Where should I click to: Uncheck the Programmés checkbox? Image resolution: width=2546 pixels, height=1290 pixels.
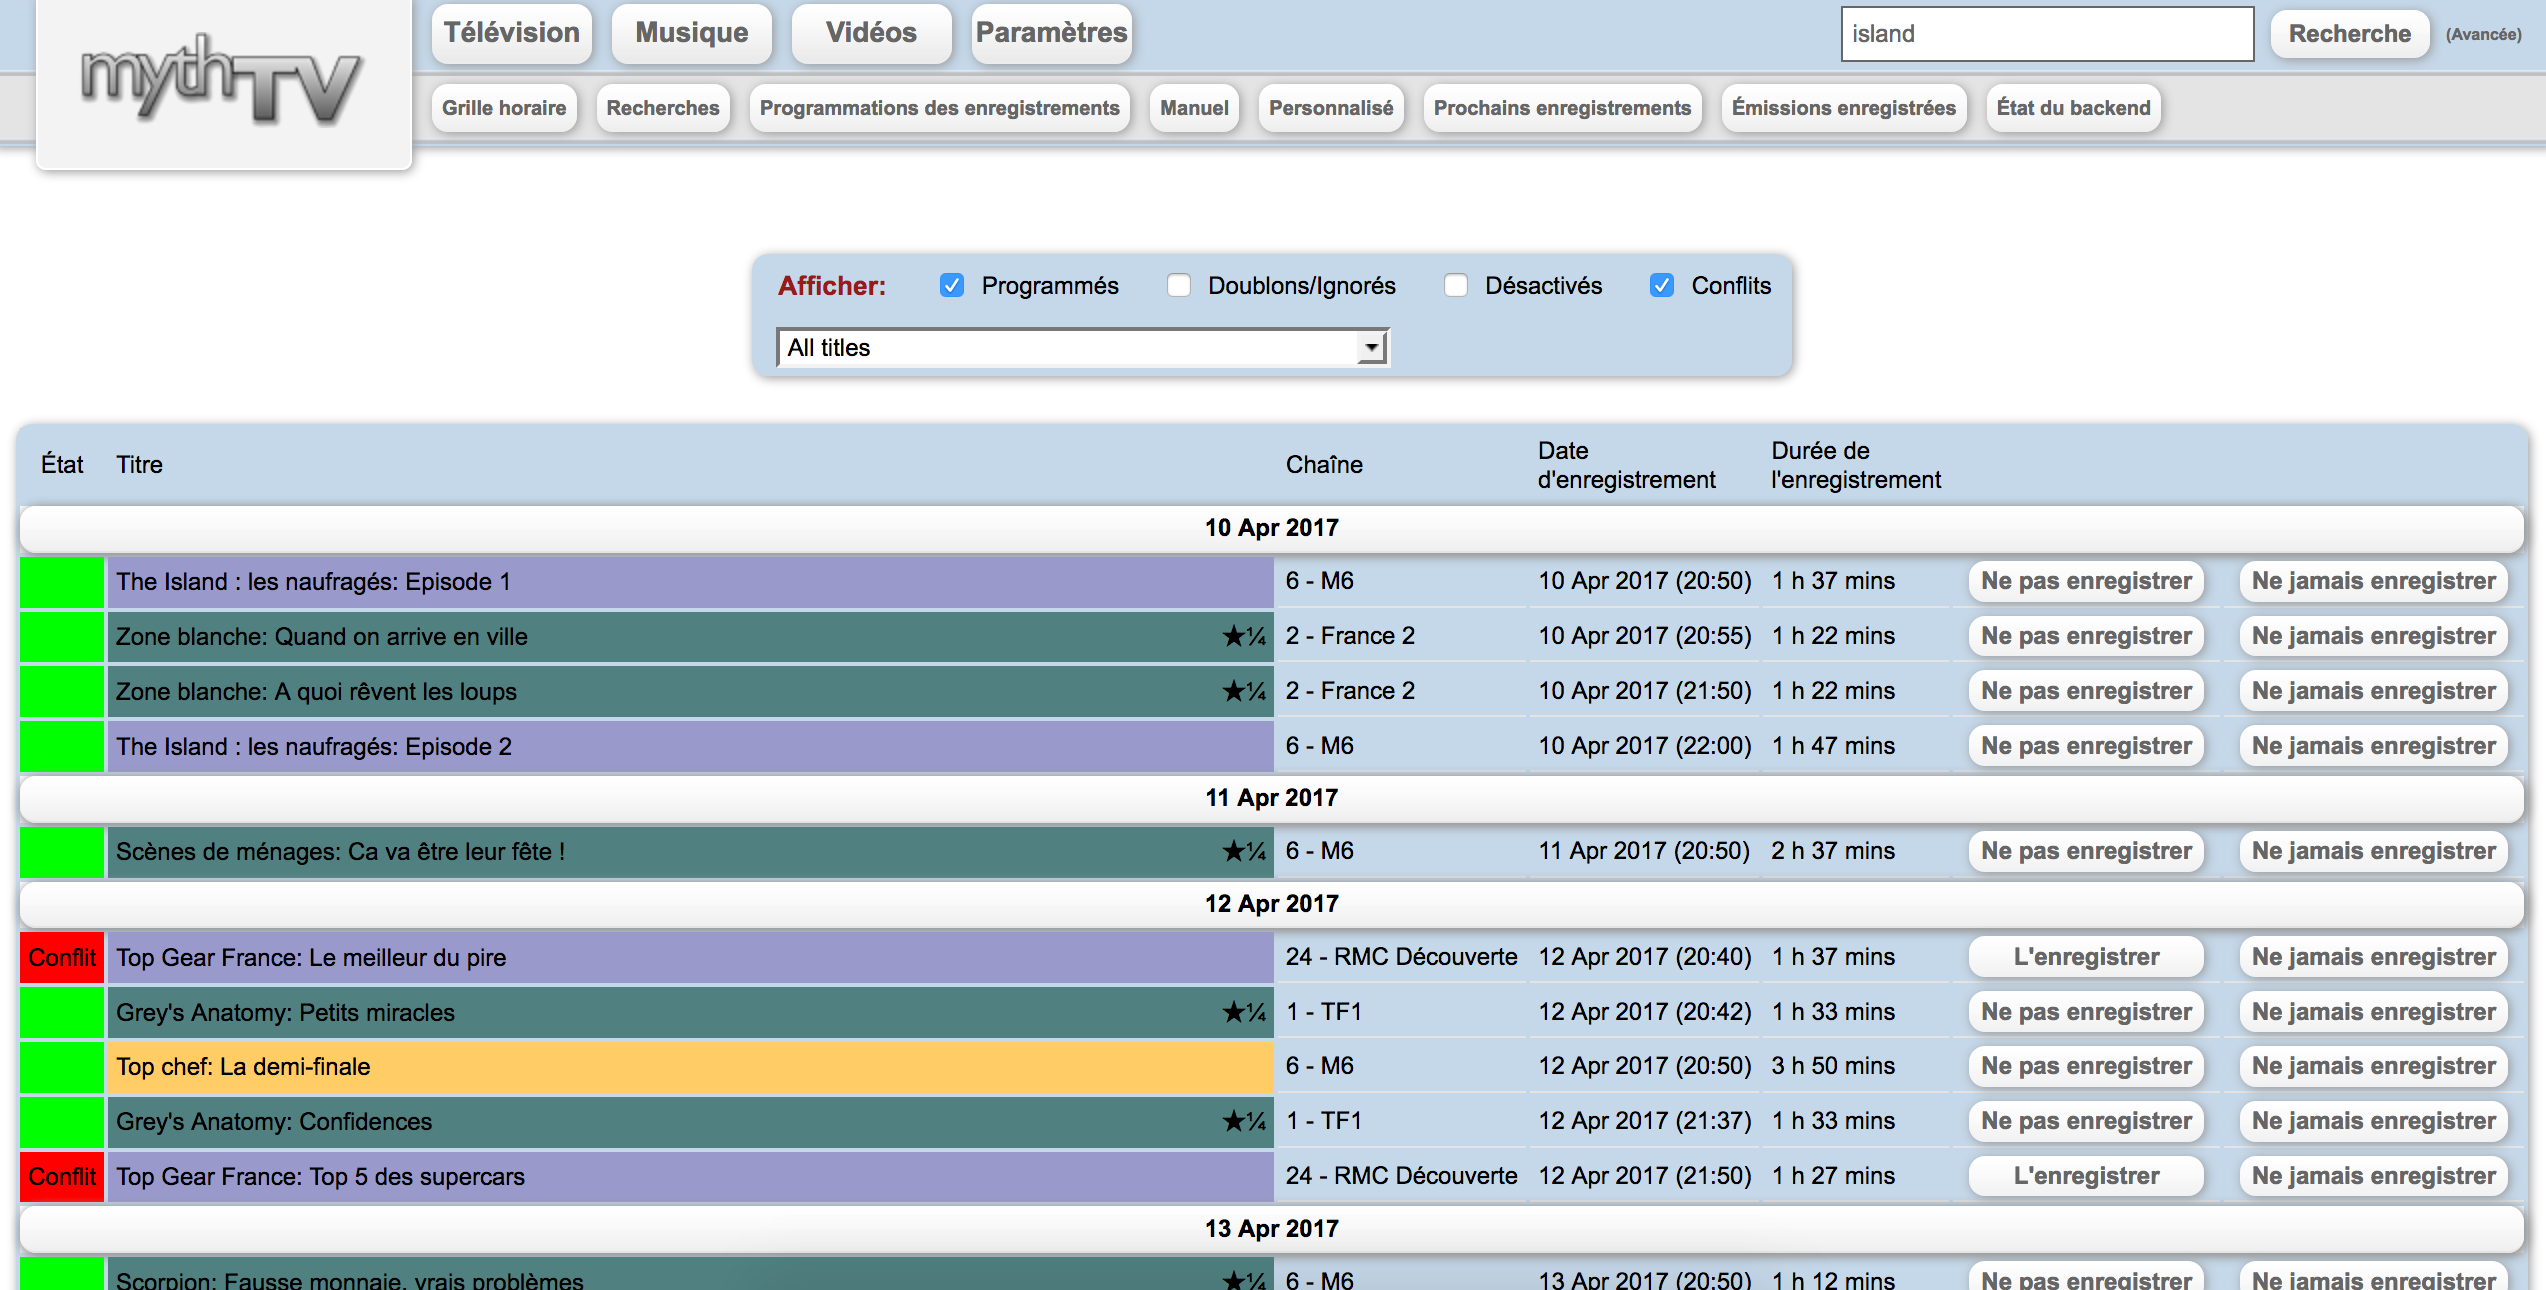point(952,286)
